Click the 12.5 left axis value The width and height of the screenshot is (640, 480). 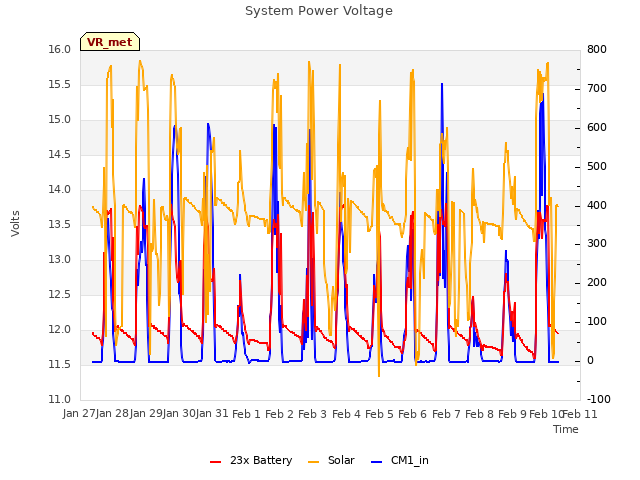tap(60, 295)
